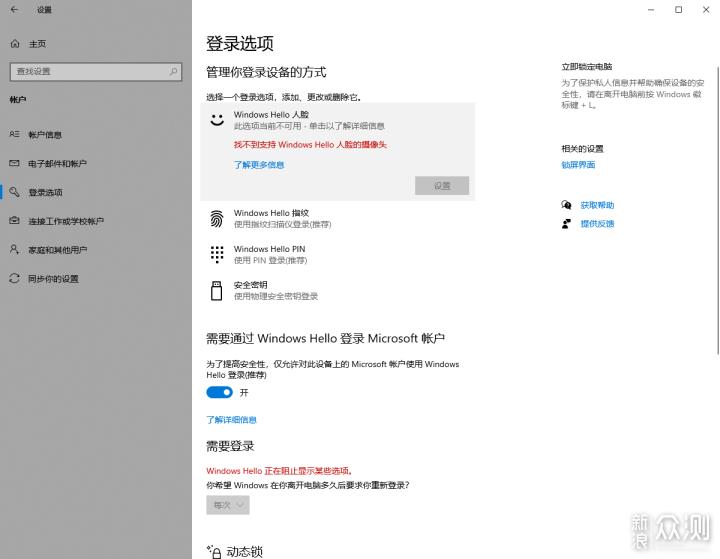Click into the 查找设置 search field
Image resolution: width=720 pixels, height=559 pixels.
pos(96,72)
